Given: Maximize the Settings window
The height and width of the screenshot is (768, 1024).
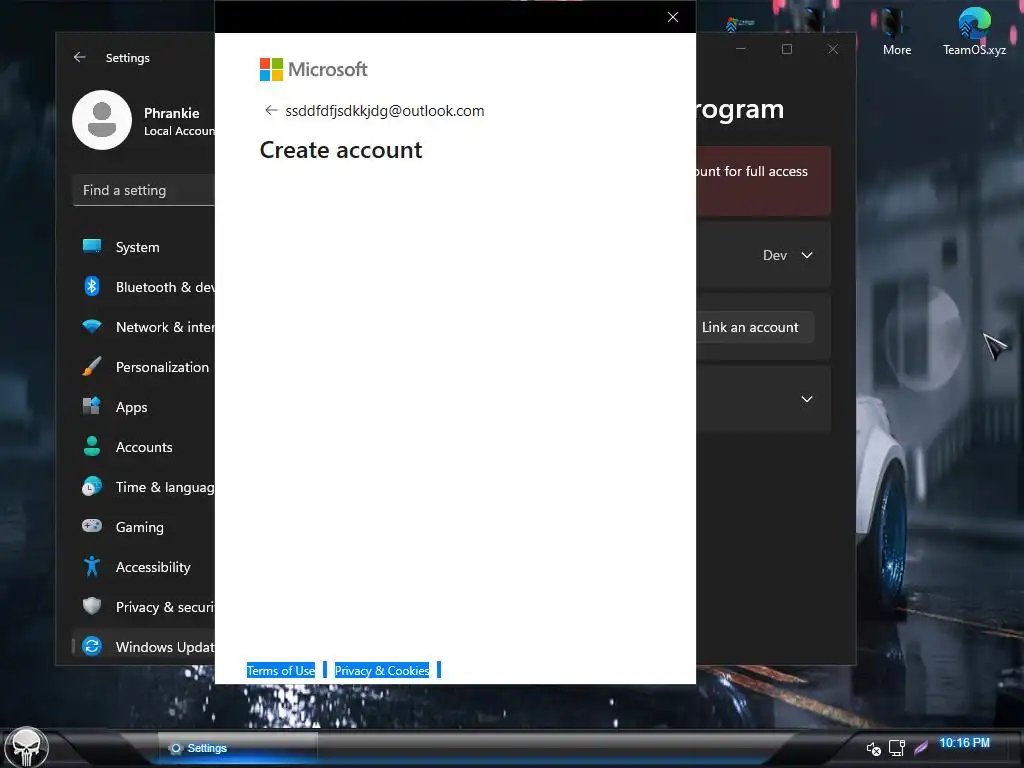Looking at the screenshot, I should 787,49.
